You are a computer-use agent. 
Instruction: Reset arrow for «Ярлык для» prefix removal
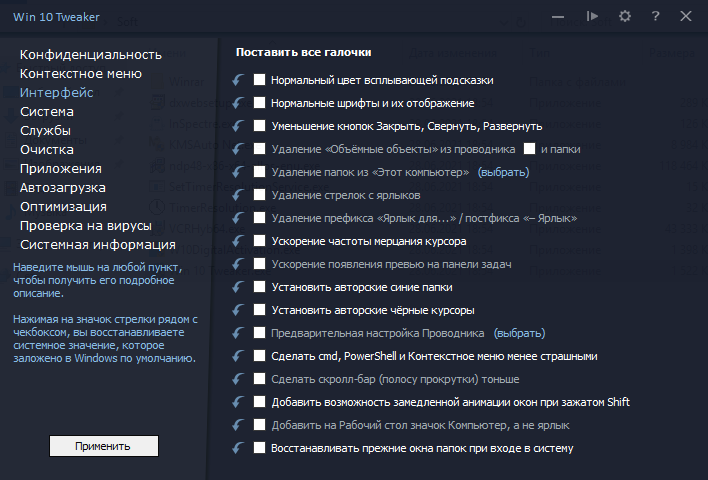[238, 218]
